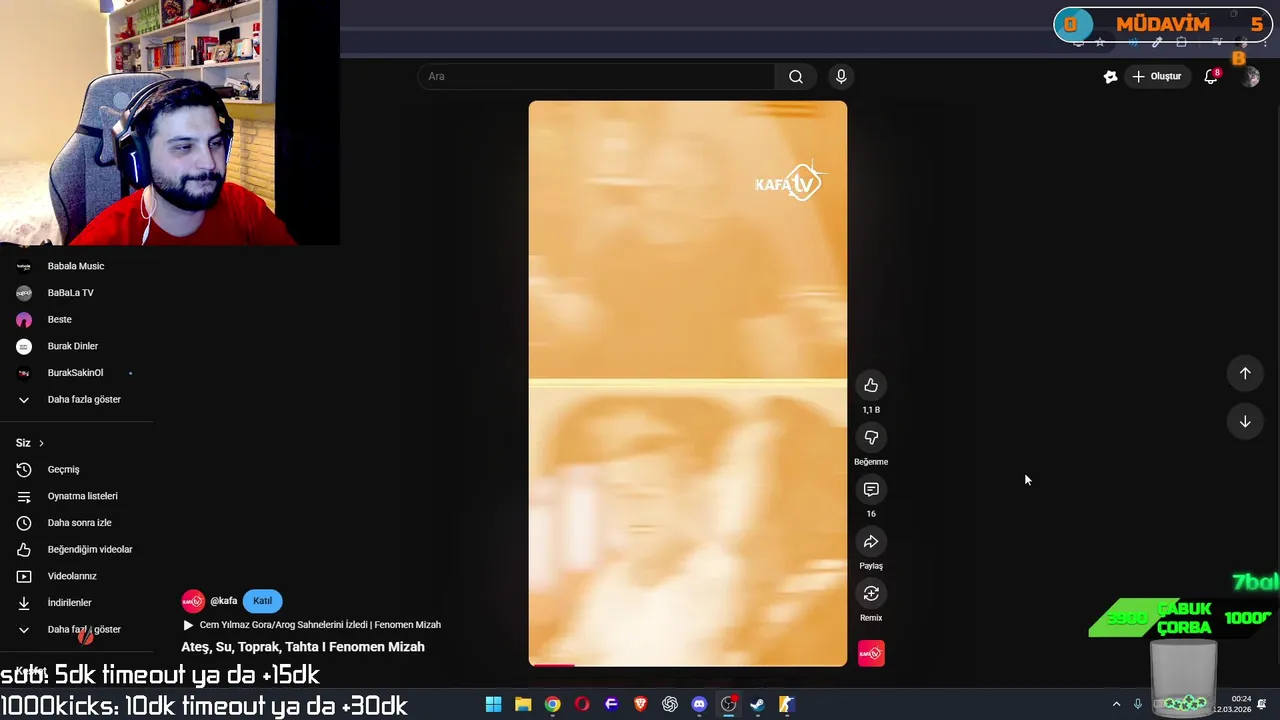Open the badge icon left of Oluştur

[1110, 76]
